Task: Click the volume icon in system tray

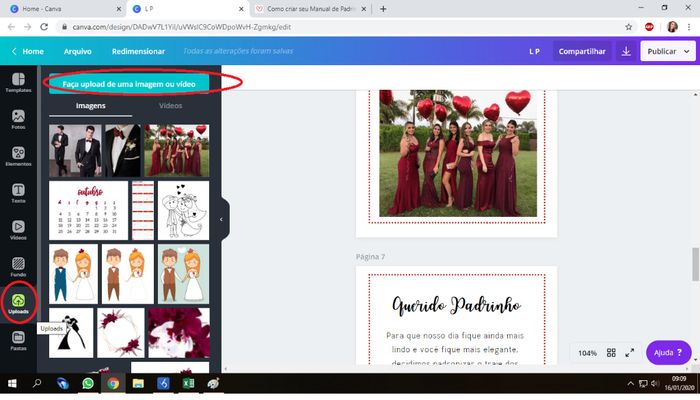Action: (x=655, y=383)
